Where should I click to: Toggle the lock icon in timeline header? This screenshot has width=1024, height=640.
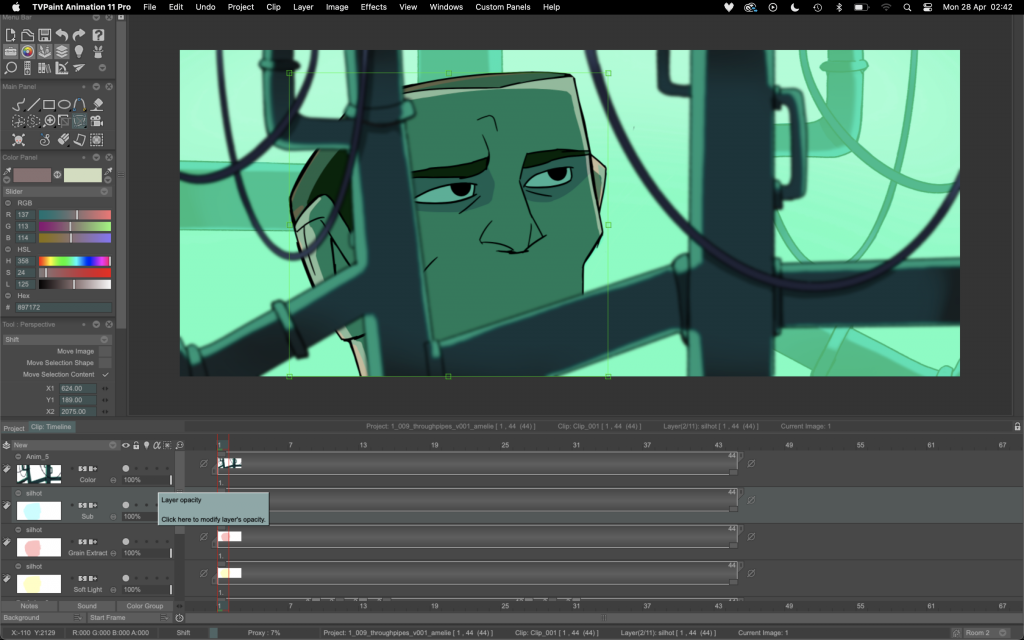click(136, 445)
